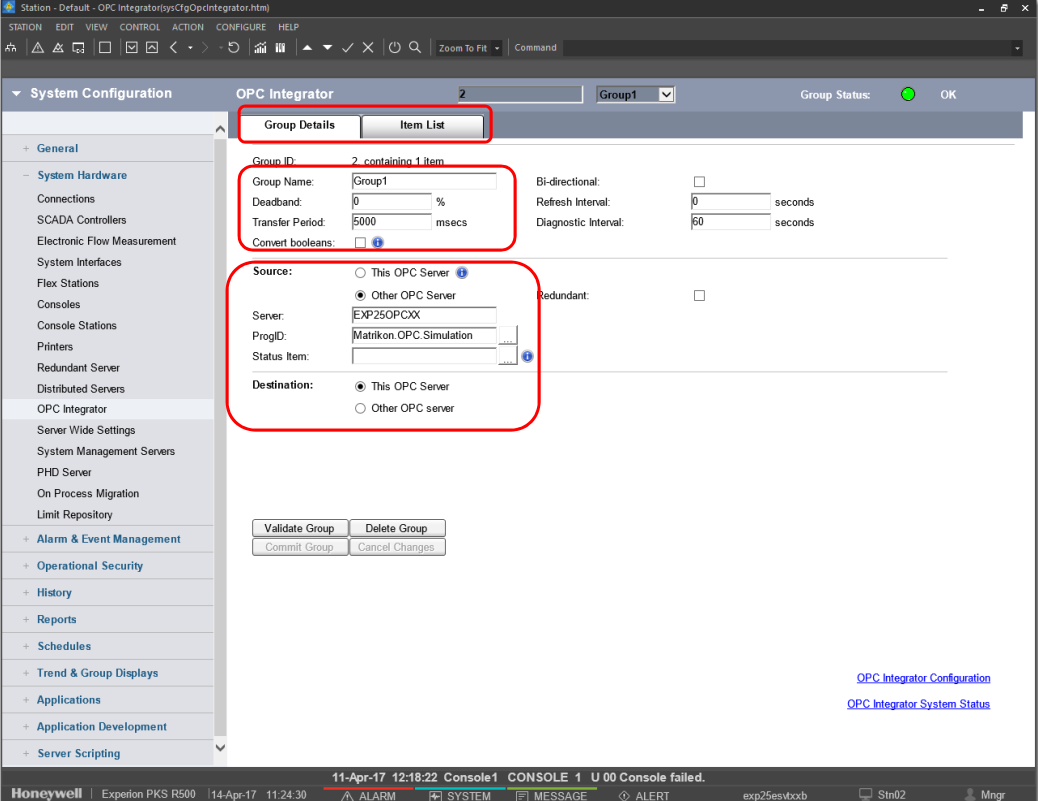Screen dimensions: 1038x801
Task: Open the system menu hierarchy icon
Action: point(11,48)
